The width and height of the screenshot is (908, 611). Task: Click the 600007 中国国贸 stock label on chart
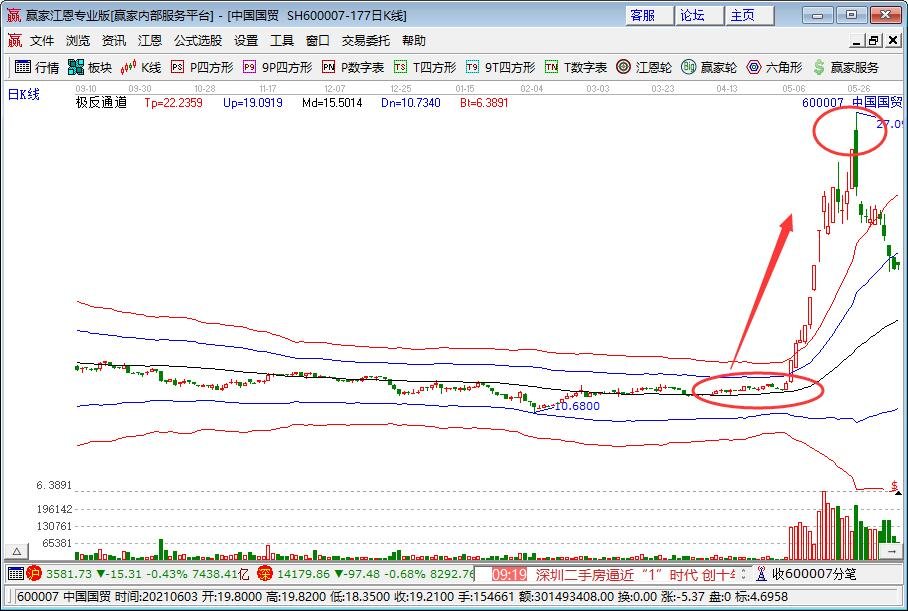pos(852,103)
